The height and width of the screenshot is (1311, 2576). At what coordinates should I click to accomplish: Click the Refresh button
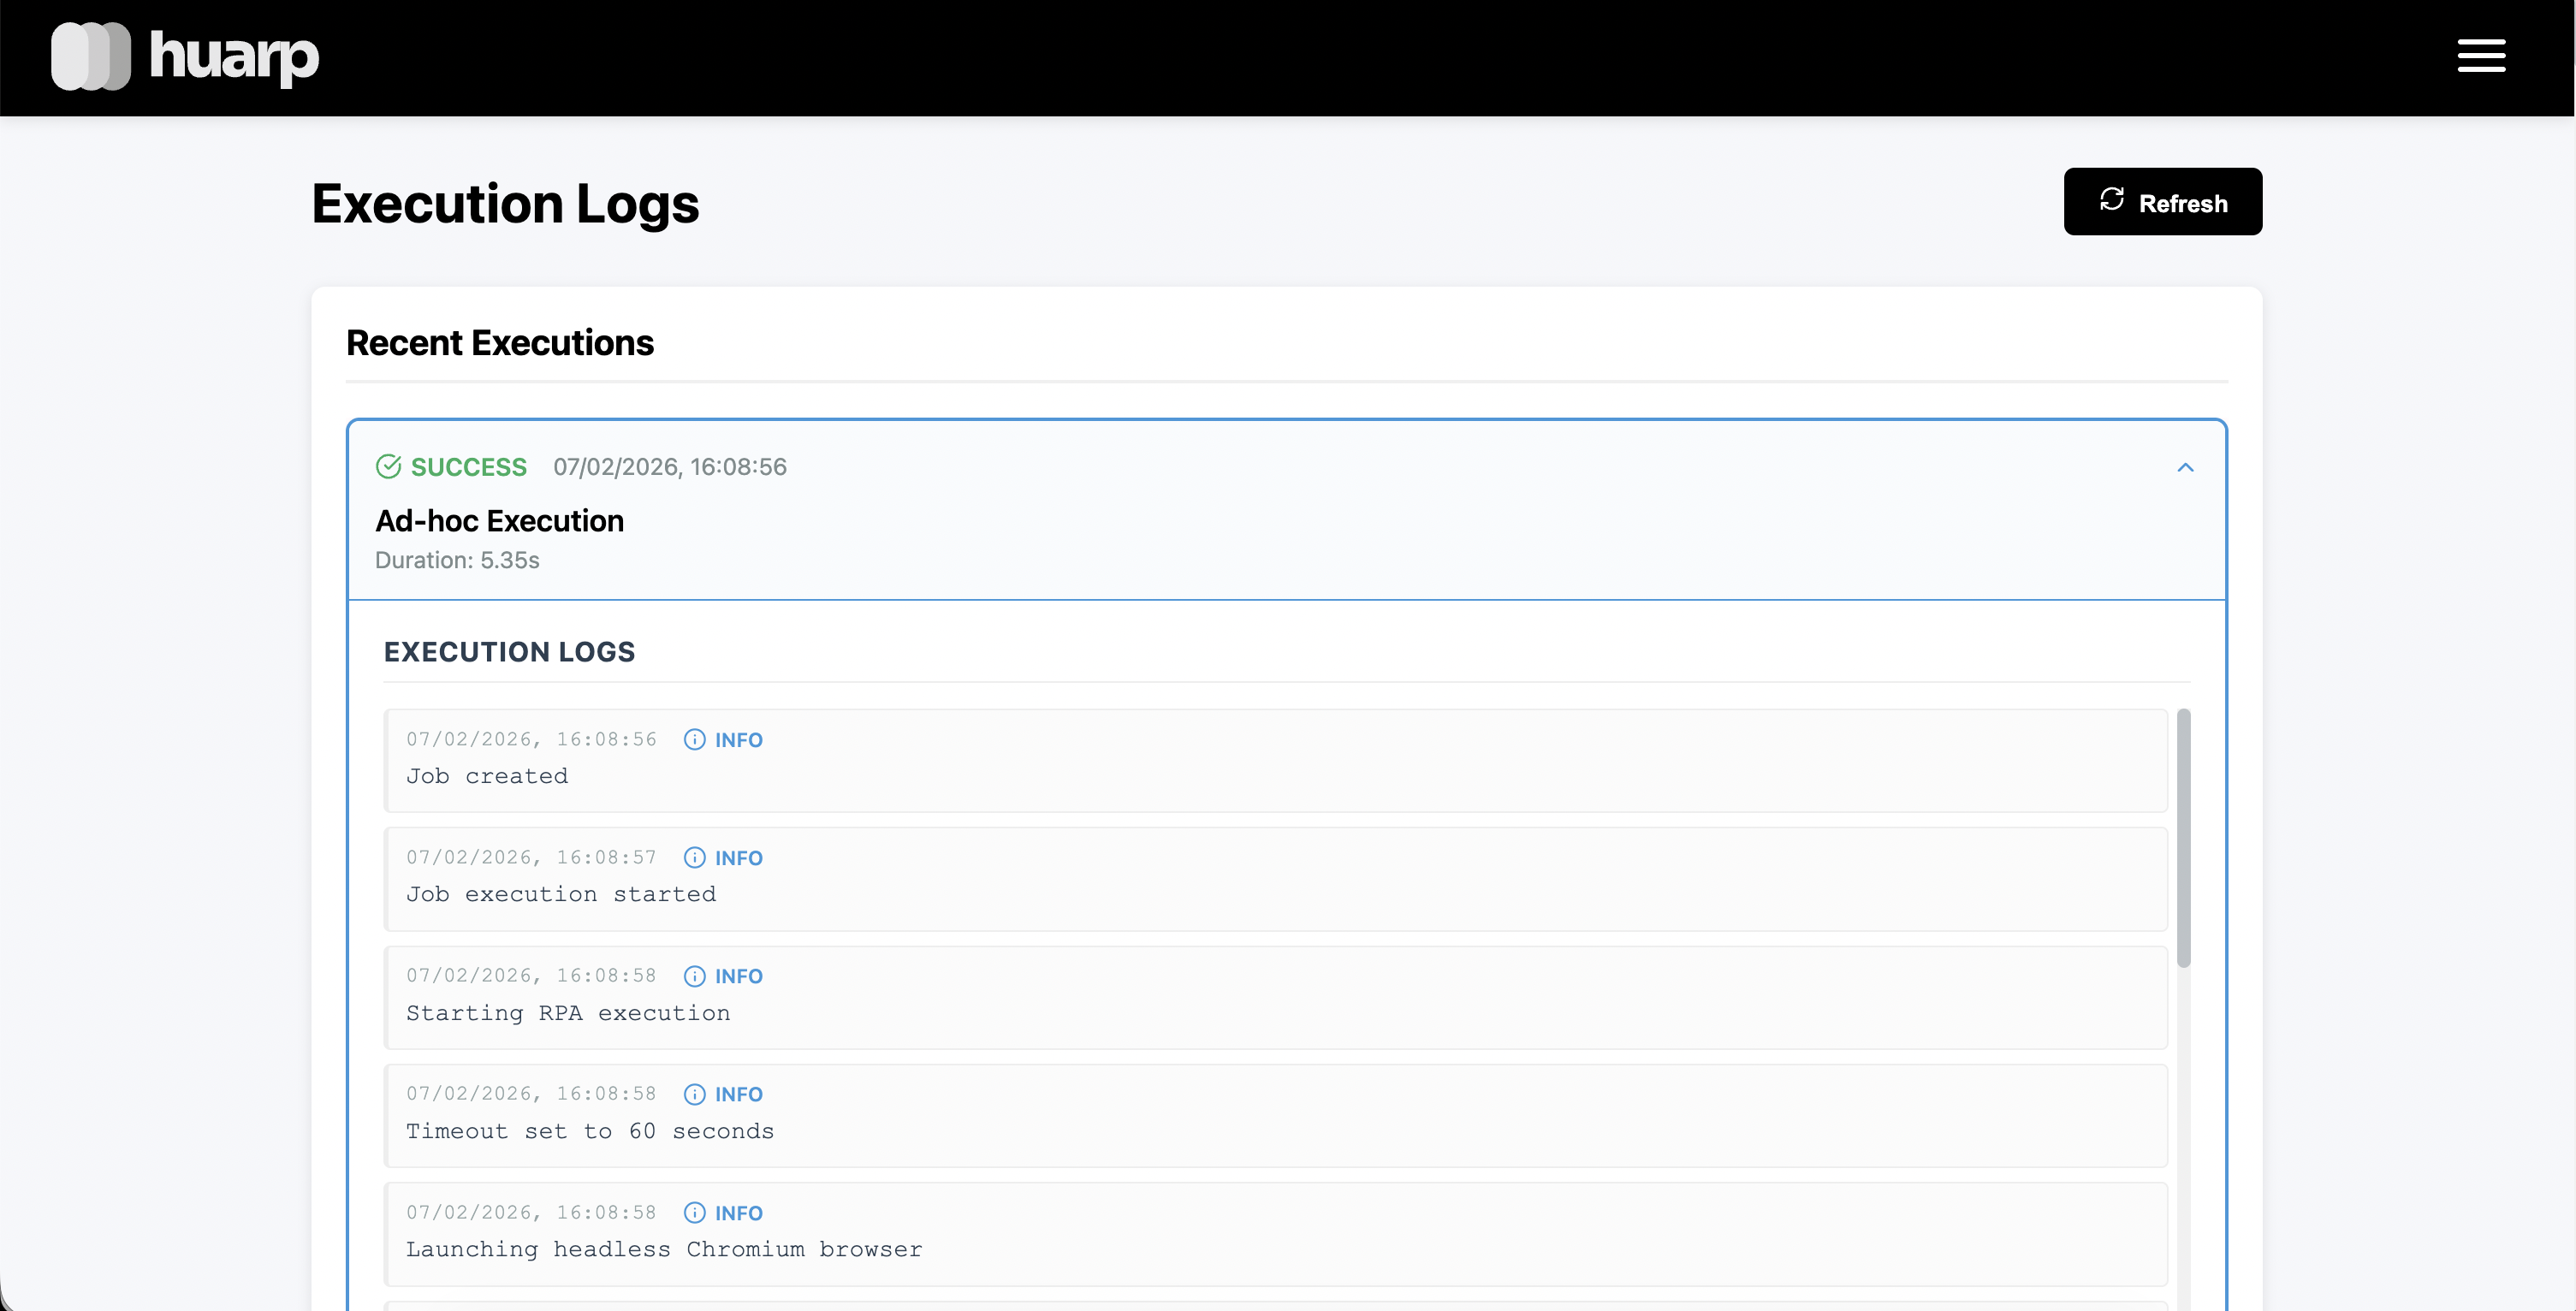[x=2162, y=202]
